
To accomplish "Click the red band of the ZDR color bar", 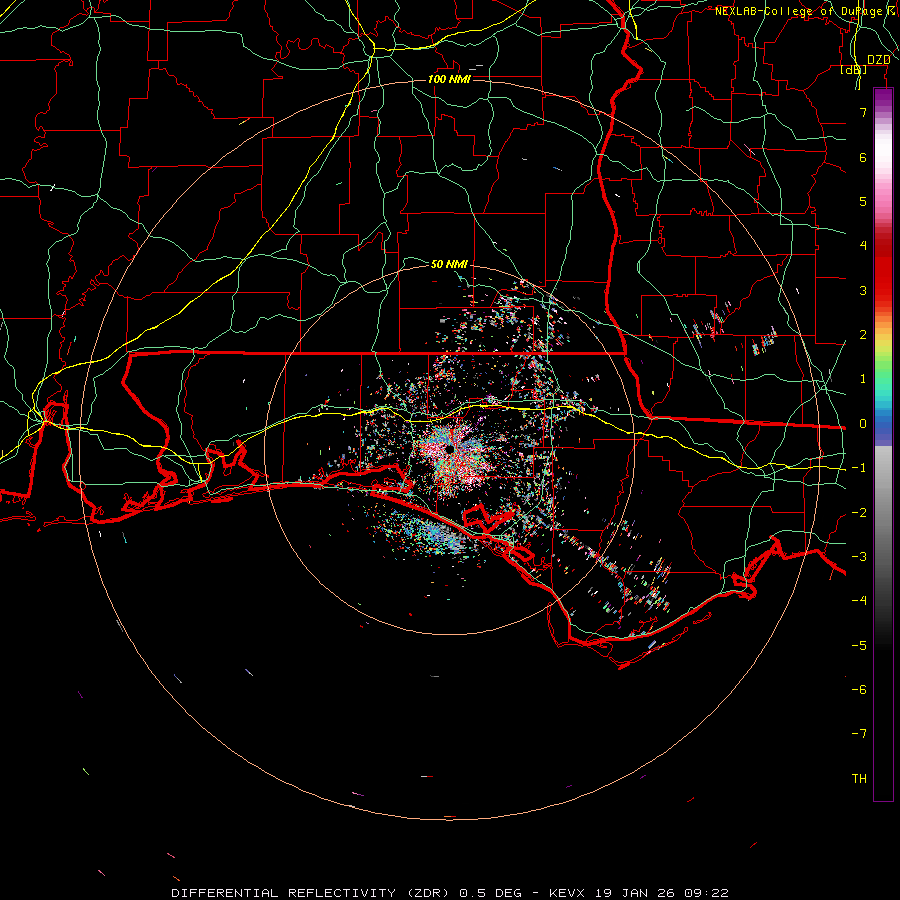I will point(883,270).
